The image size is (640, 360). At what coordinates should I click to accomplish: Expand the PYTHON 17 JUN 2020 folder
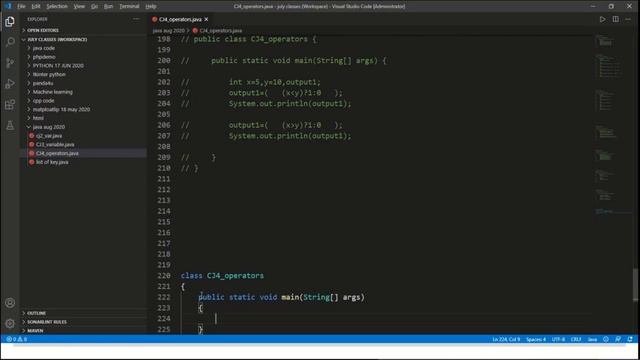(x=83, y=65)
